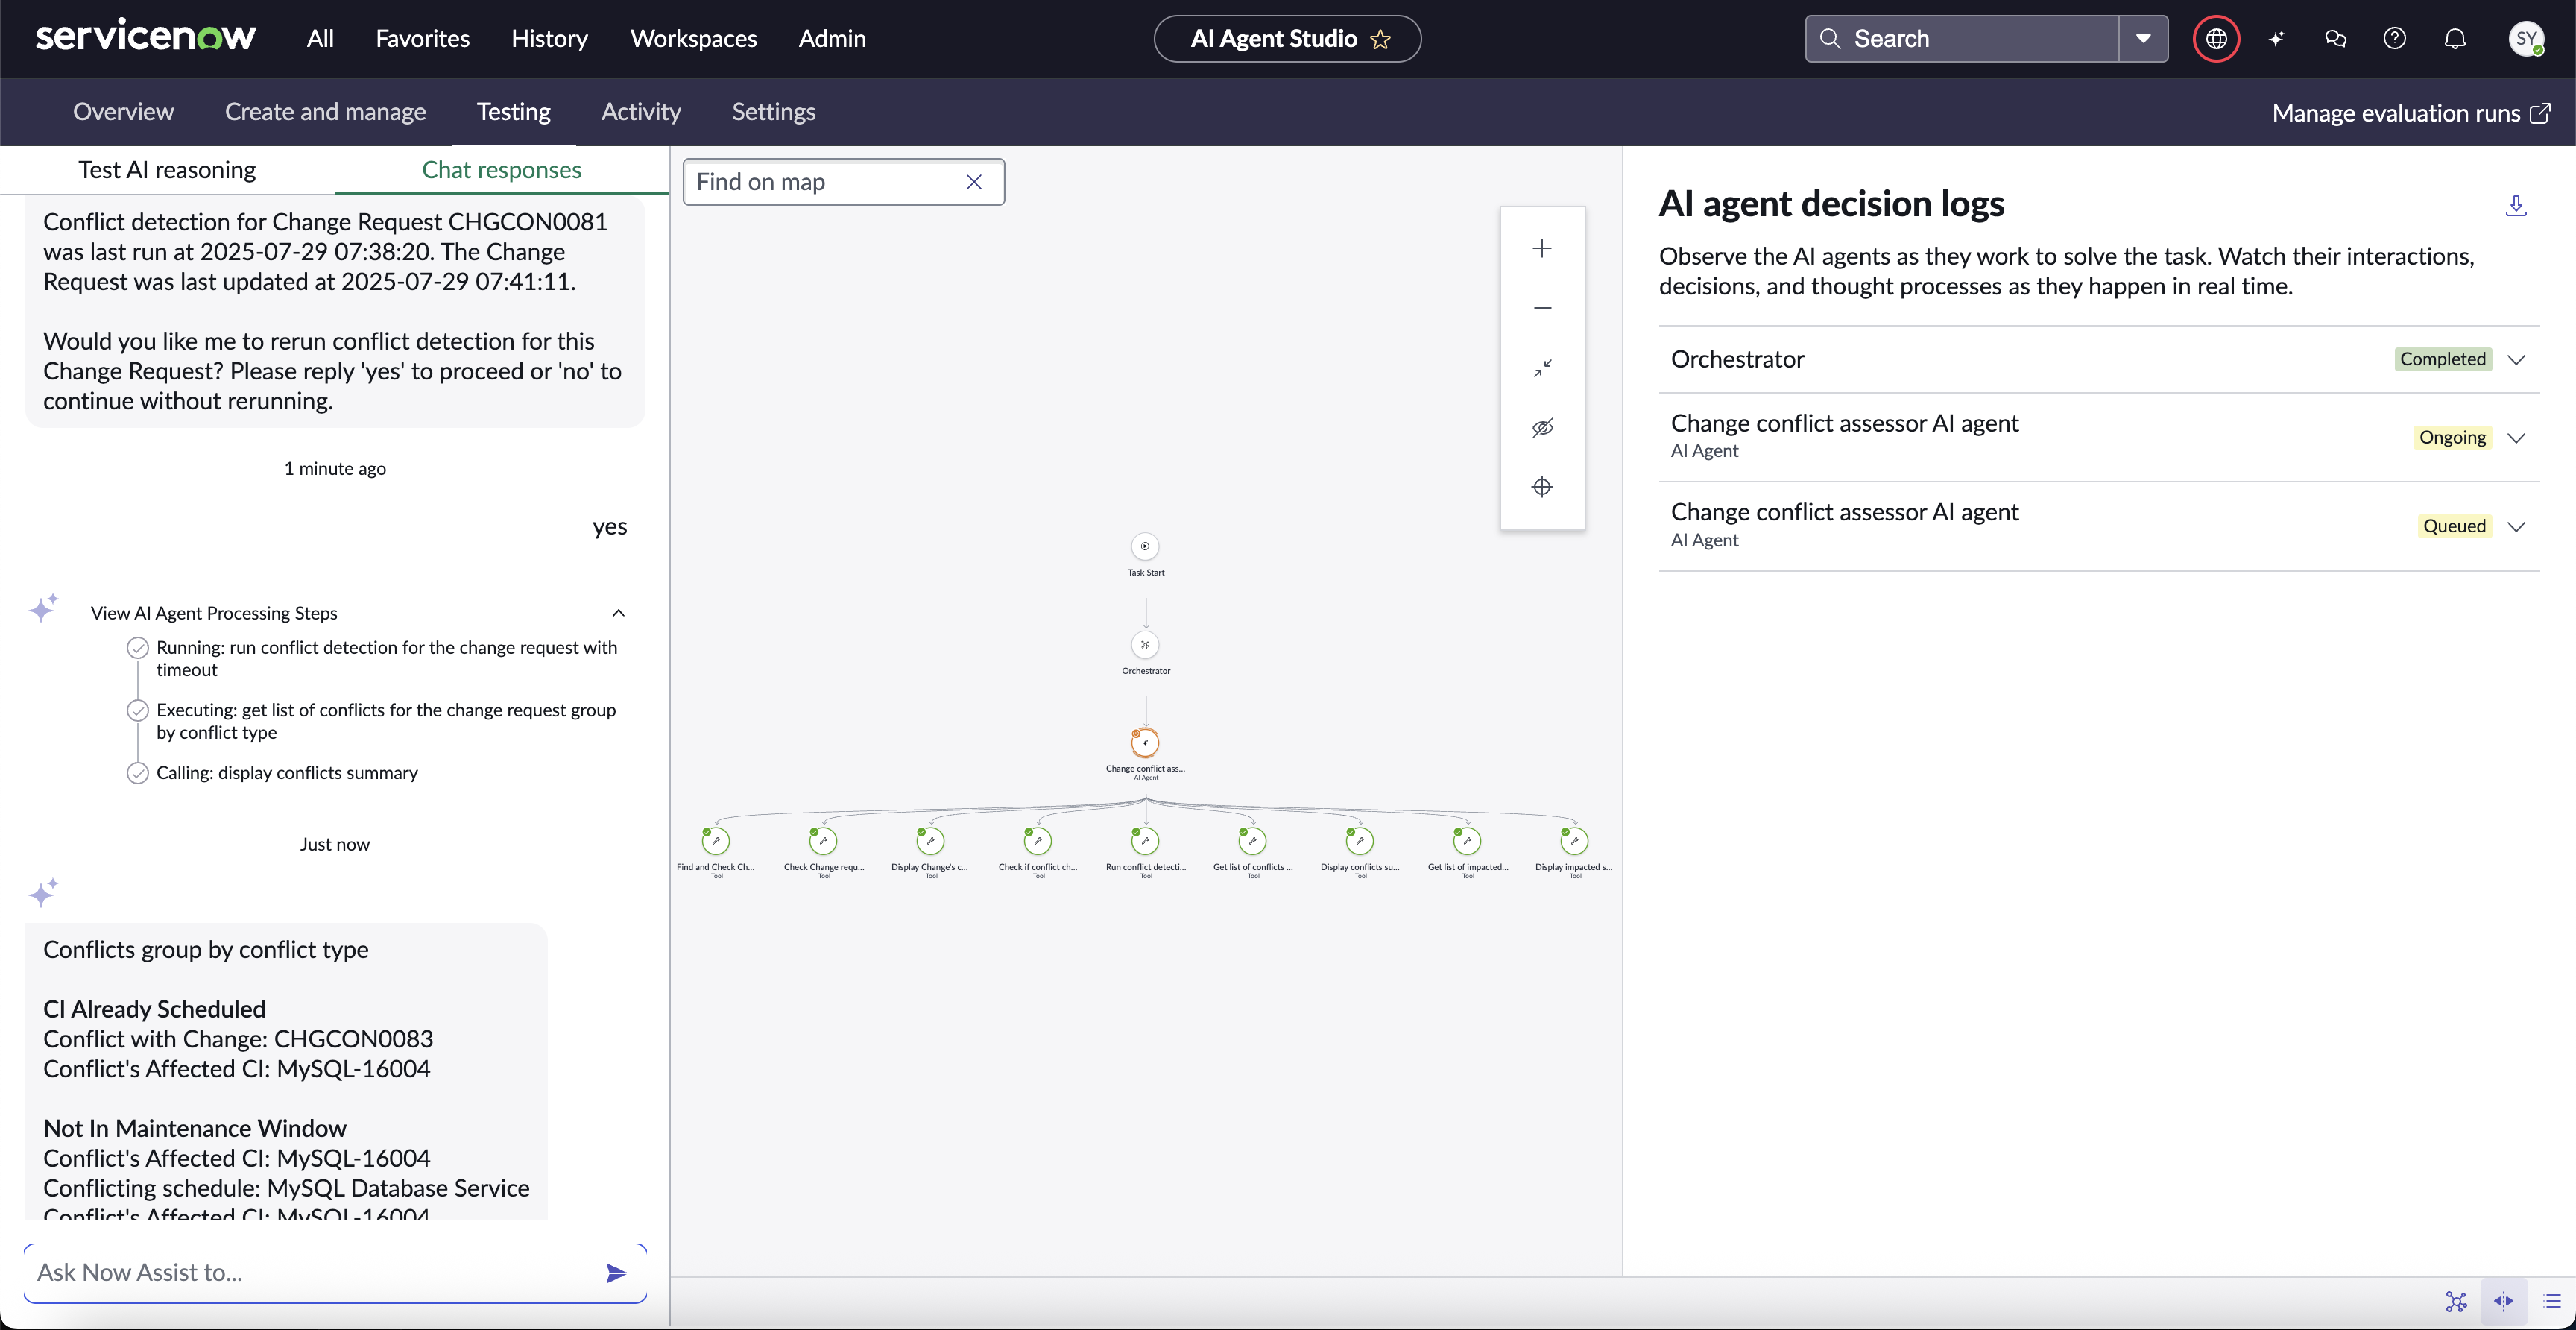Select the Orchestrator node on the map
Image resolution: width=2576 pixels, height=1330 pixels.
[x=1145, y=645]
